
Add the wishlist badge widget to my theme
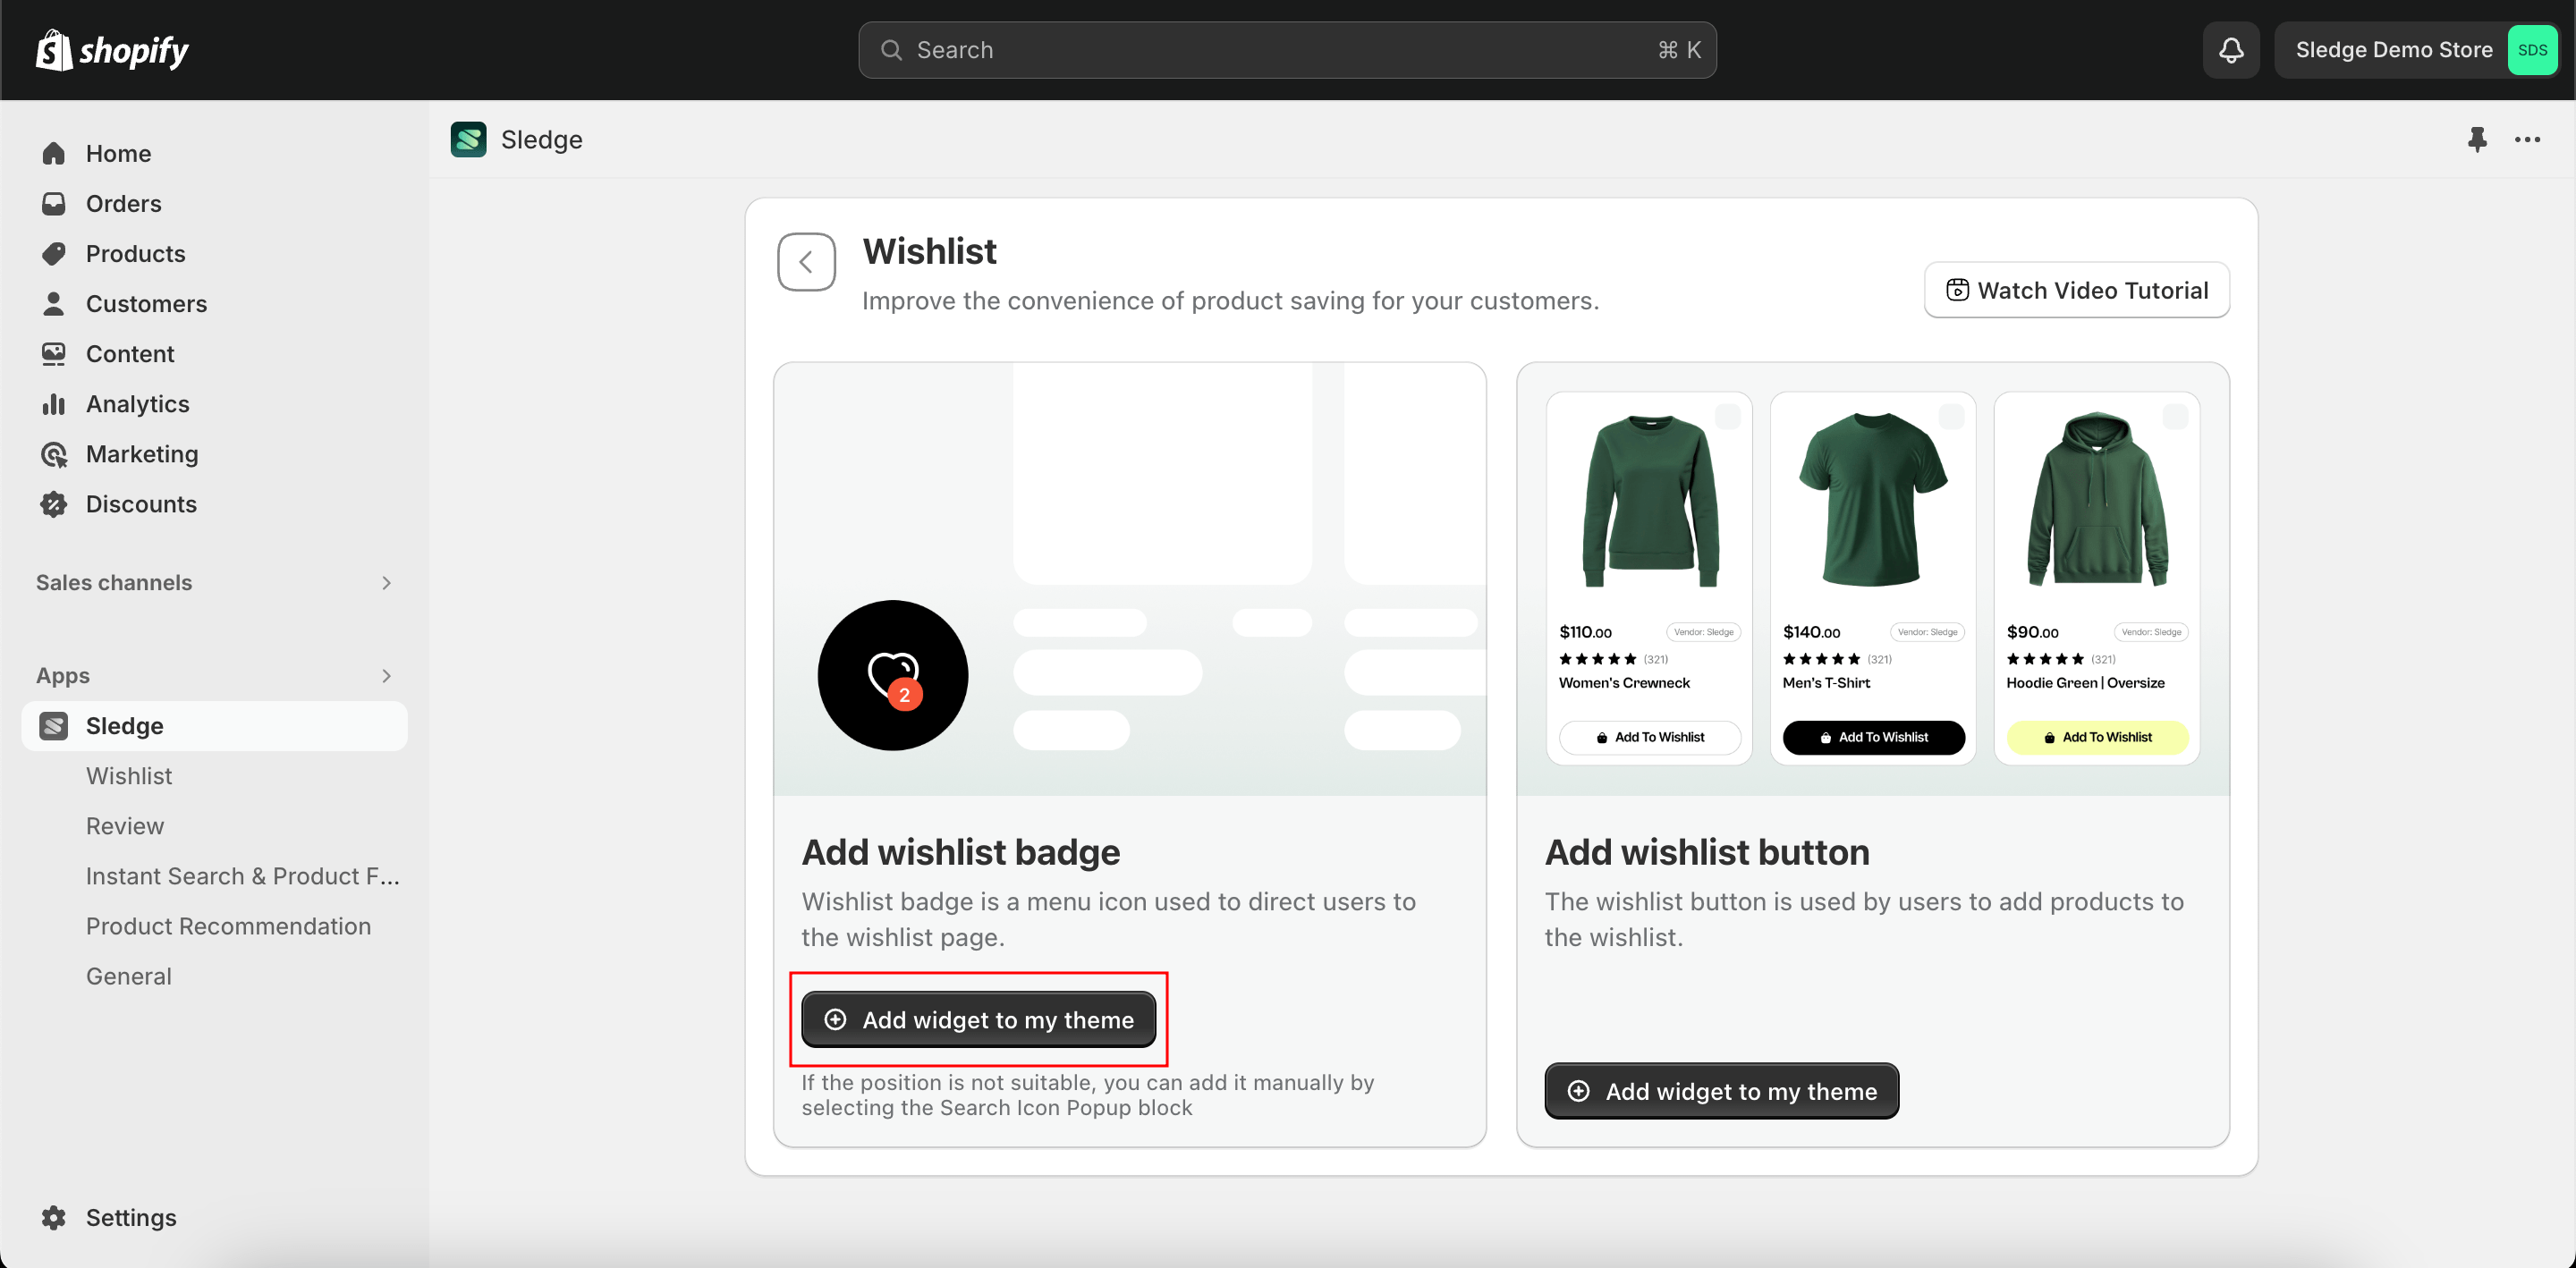(978, 1019)
